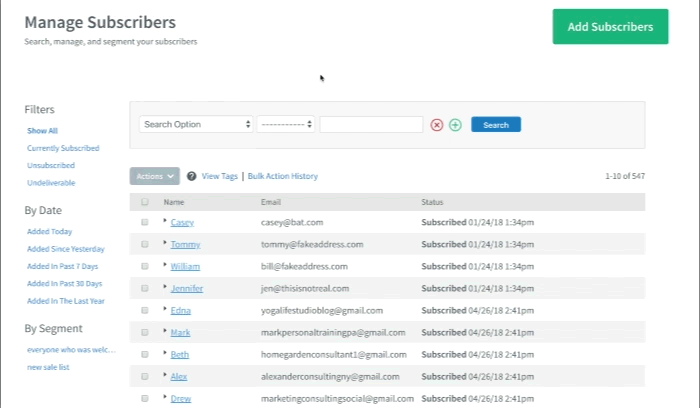Filter by Currently Subscribed
This screenshot has width=700, height=408.
coord(63,148)
